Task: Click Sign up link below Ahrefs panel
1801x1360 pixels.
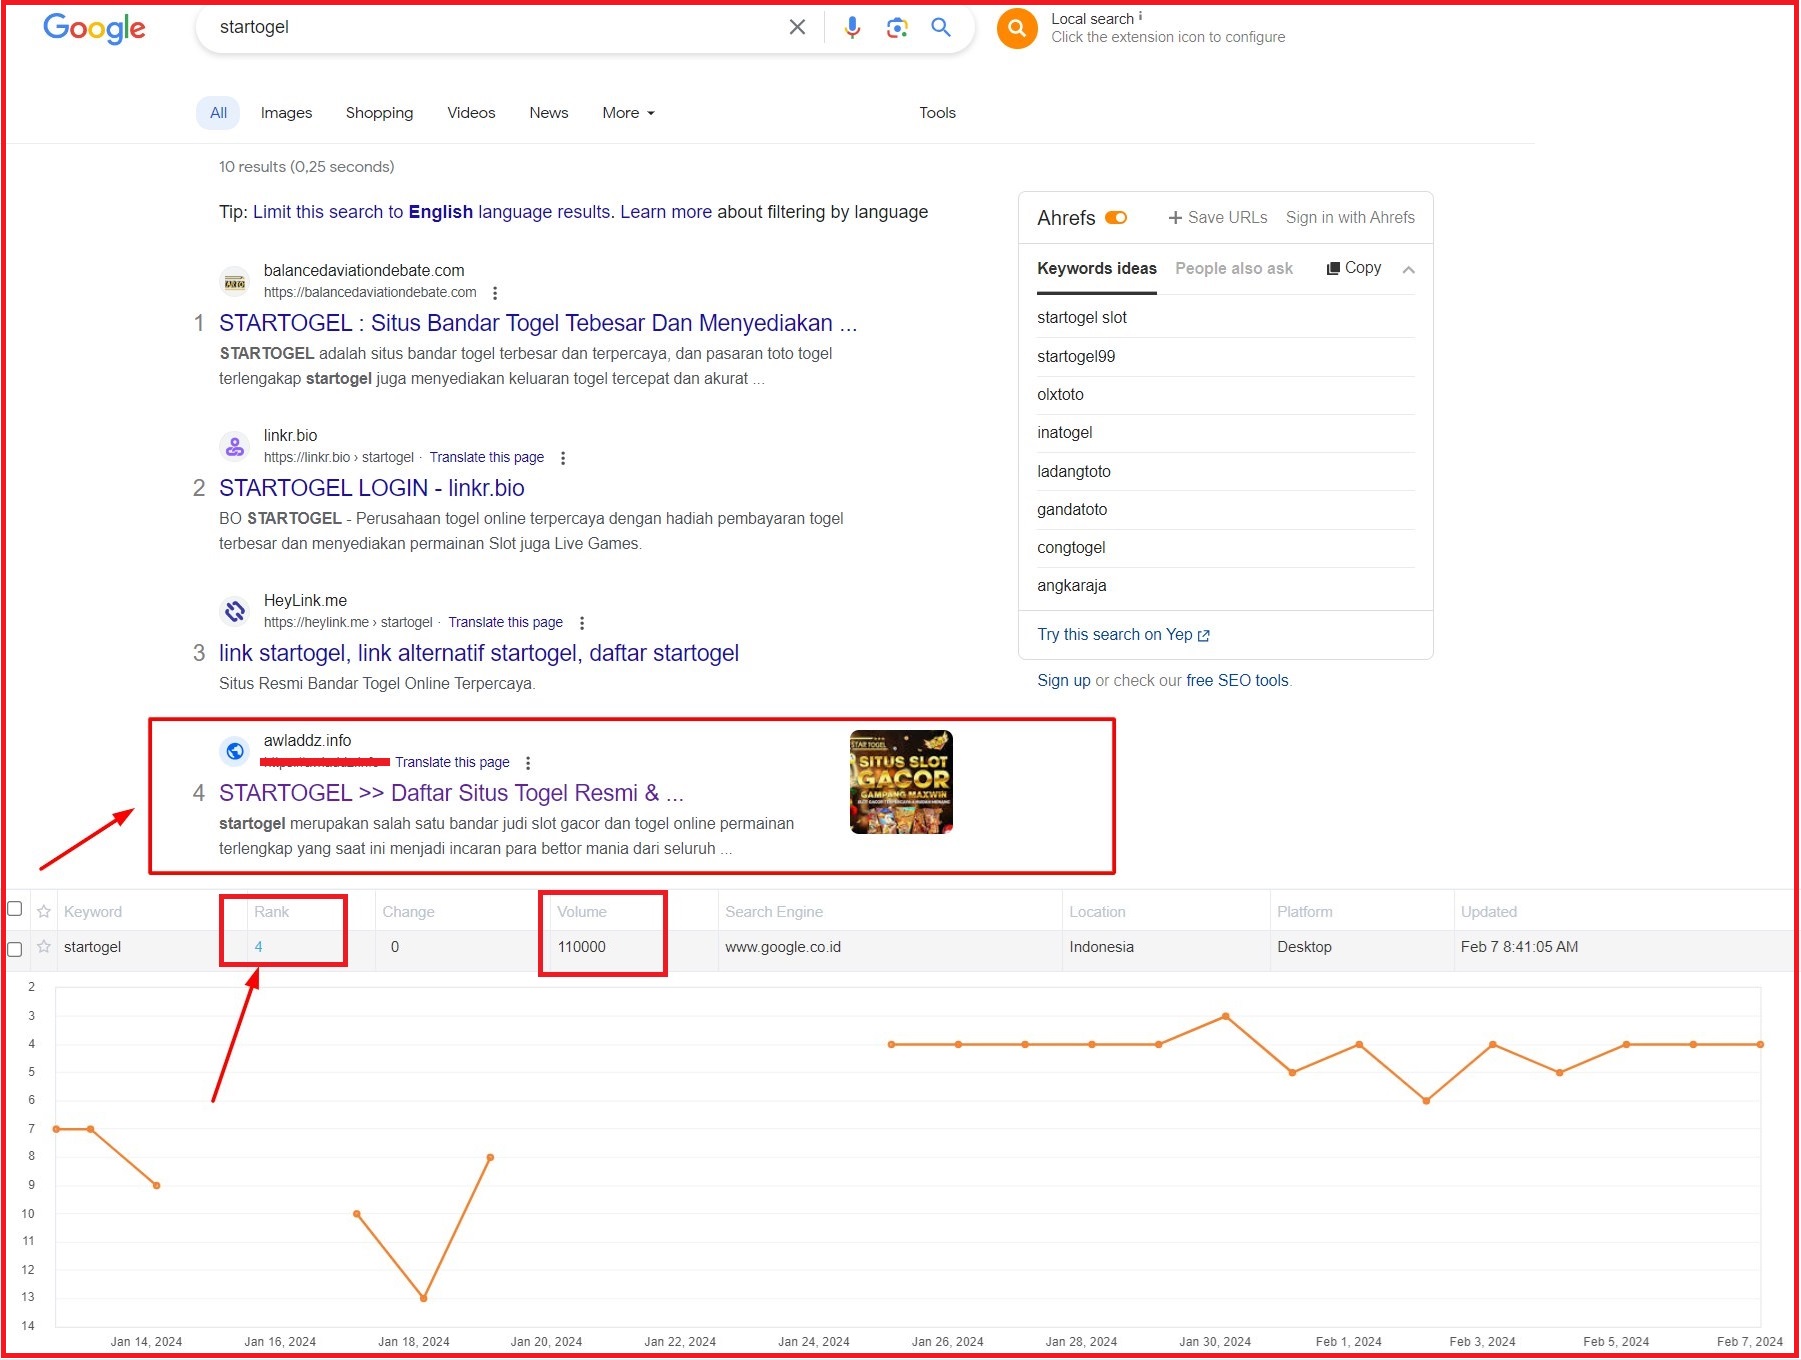Action: 1064,681
